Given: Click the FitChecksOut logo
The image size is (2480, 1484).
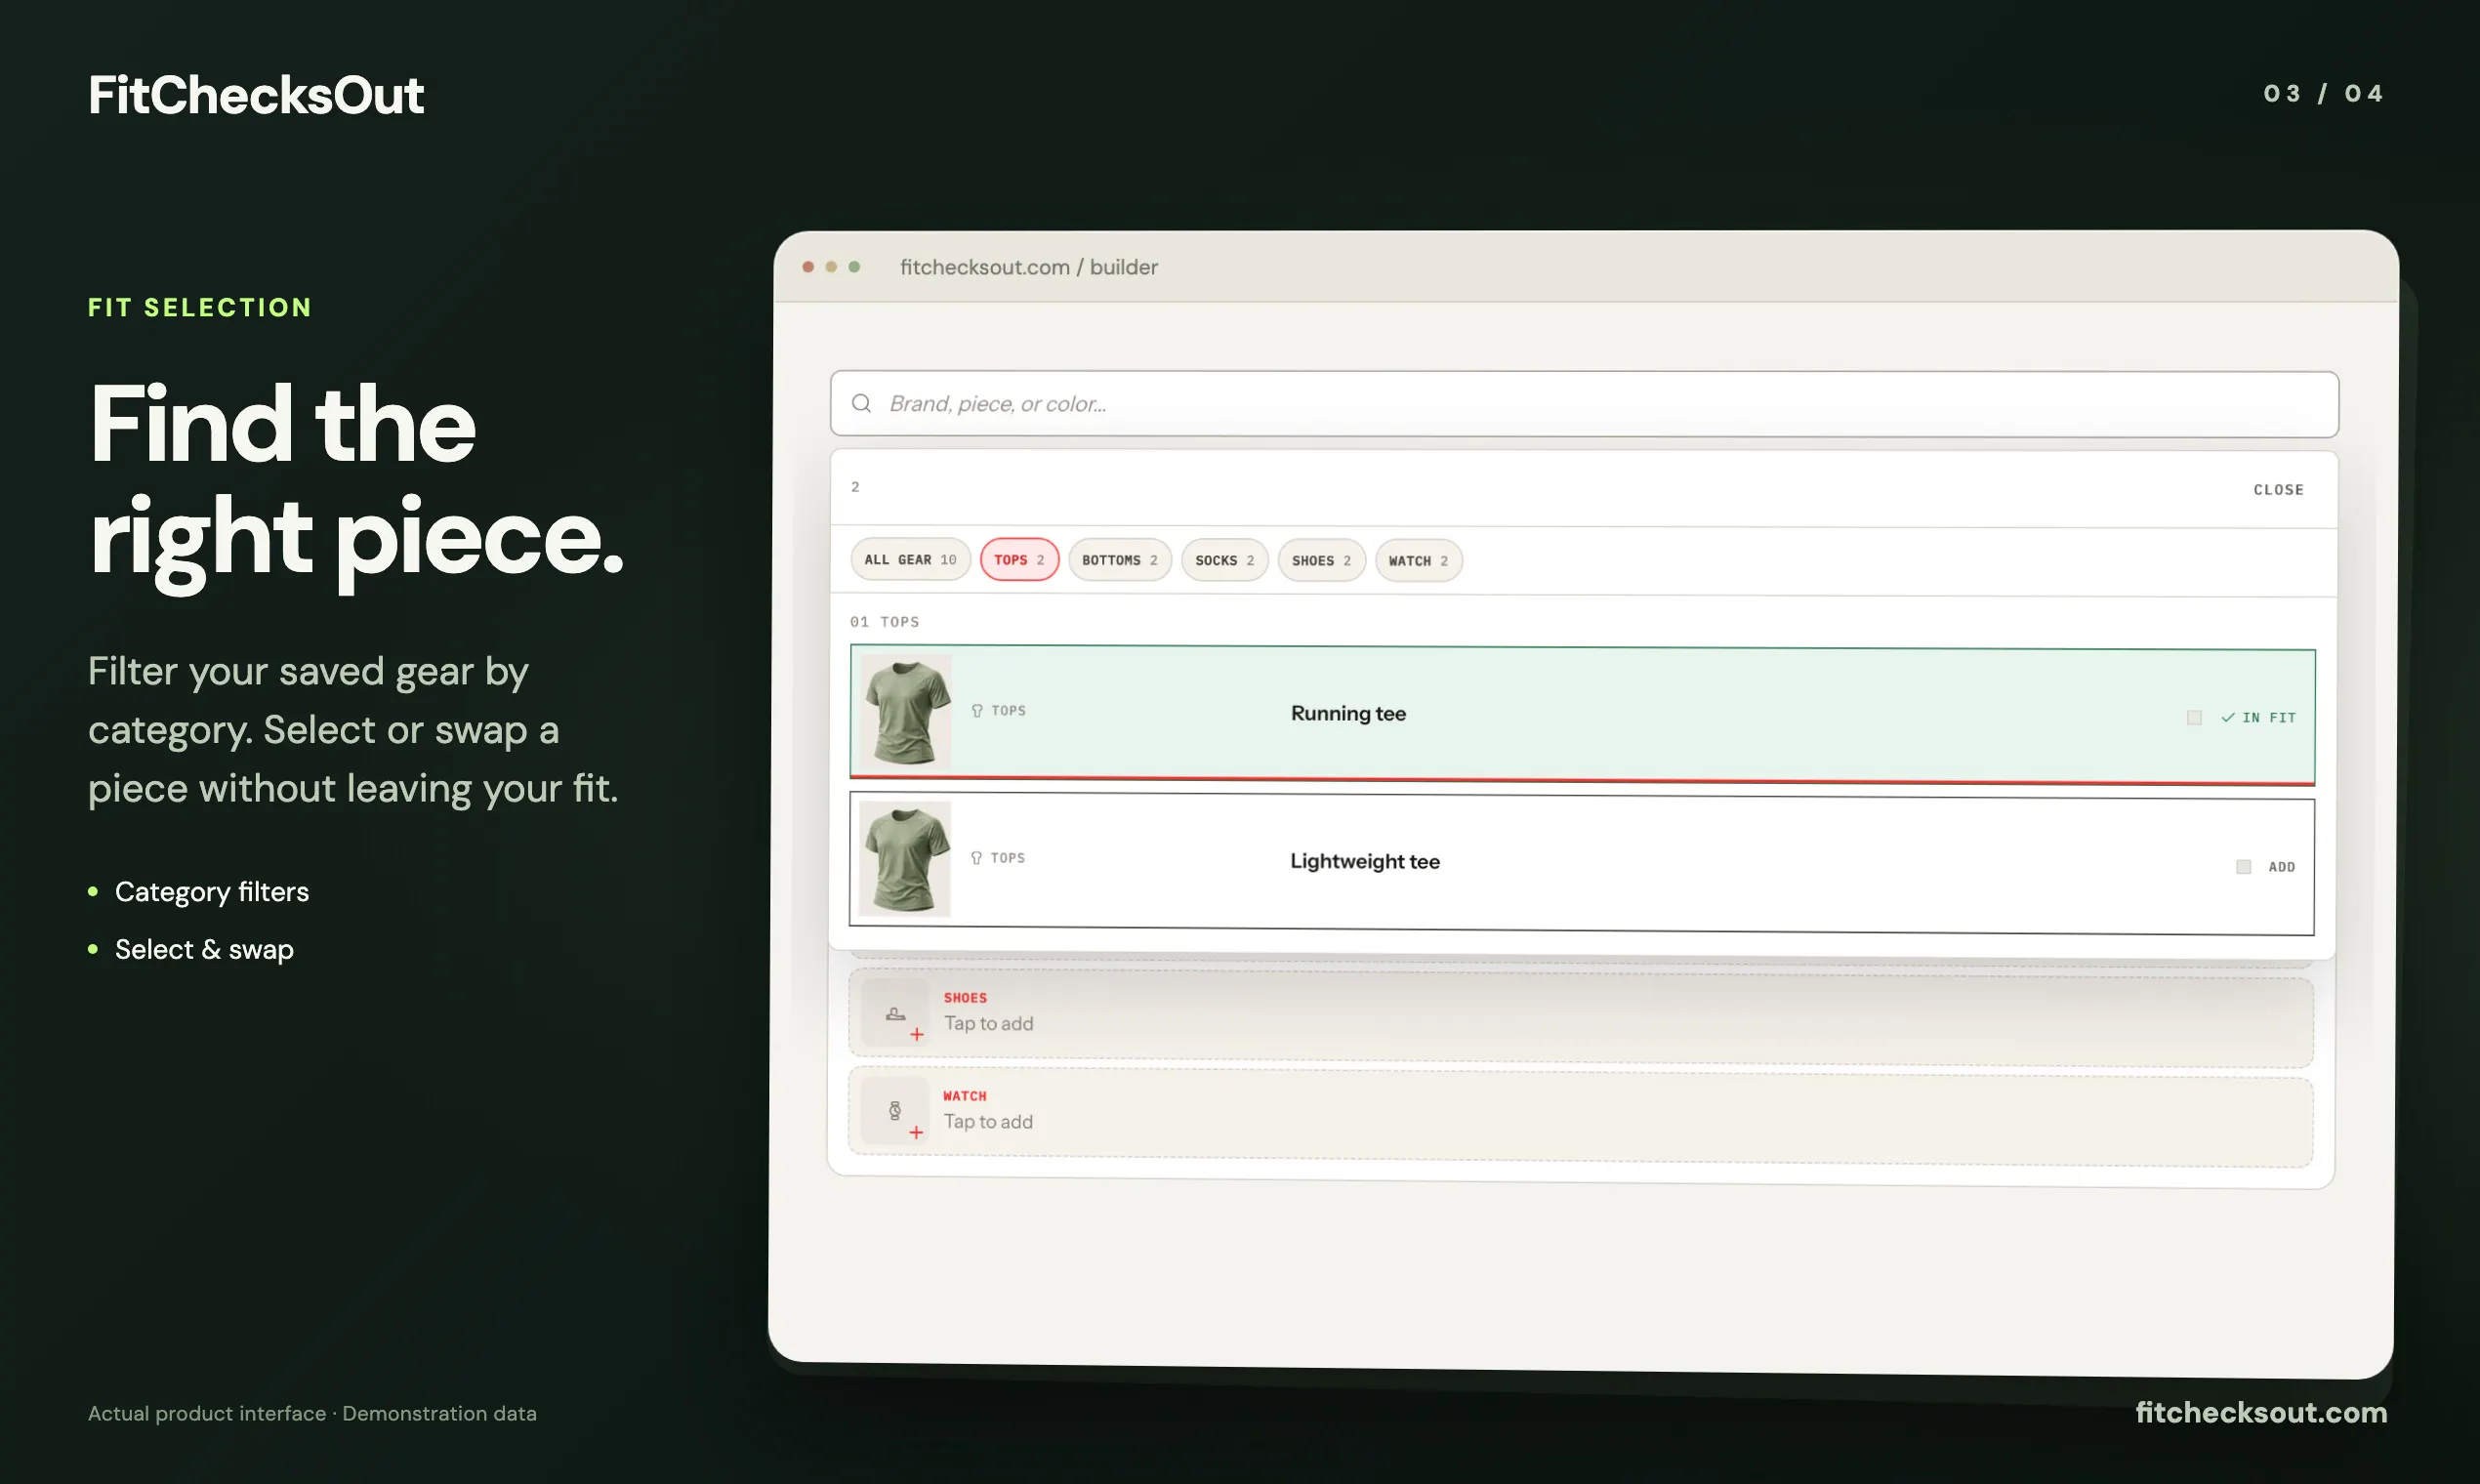Looking at the screenshot, I should 256,95.
